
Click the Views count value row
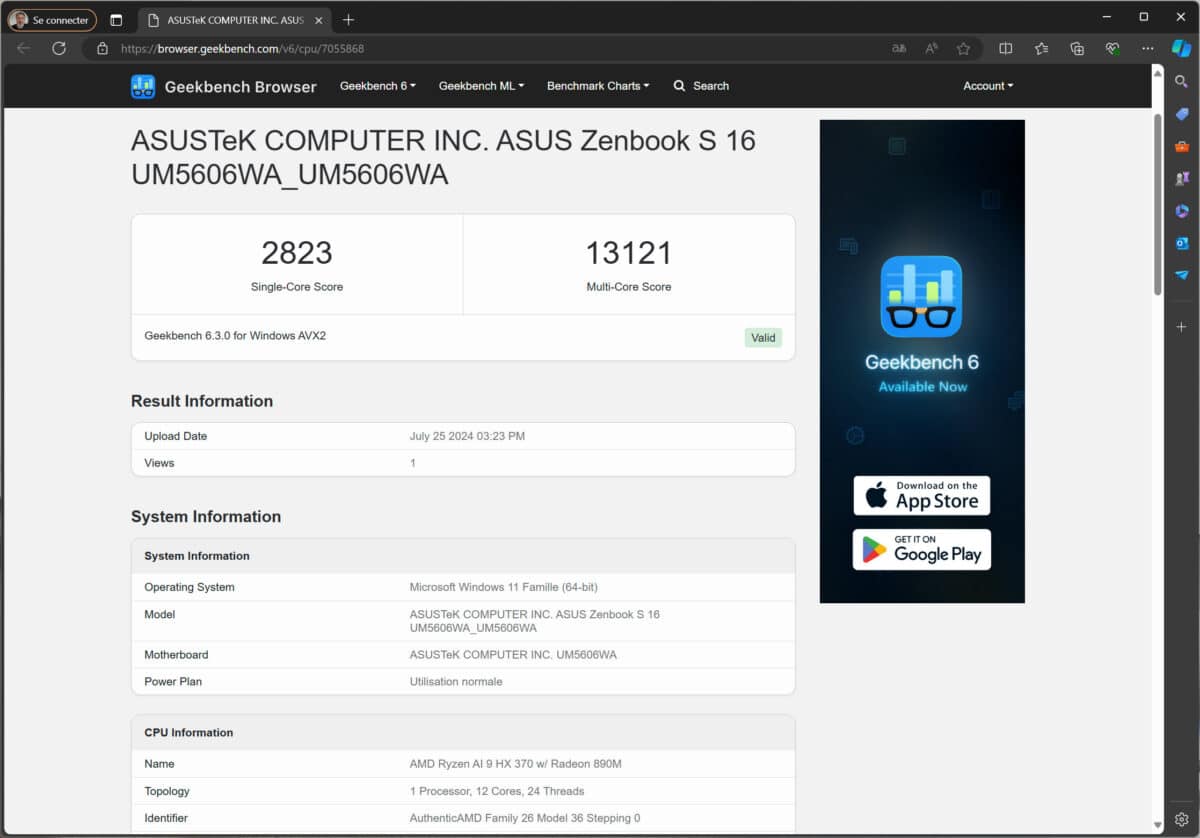coord(463,463)
